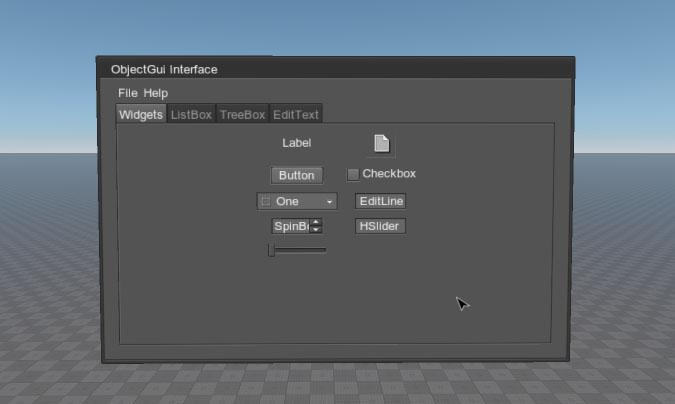This screenshot has width=675, height=404.
Task: Decrease value with the SpinBox down arrow
Action: click(x=317, y=230)
